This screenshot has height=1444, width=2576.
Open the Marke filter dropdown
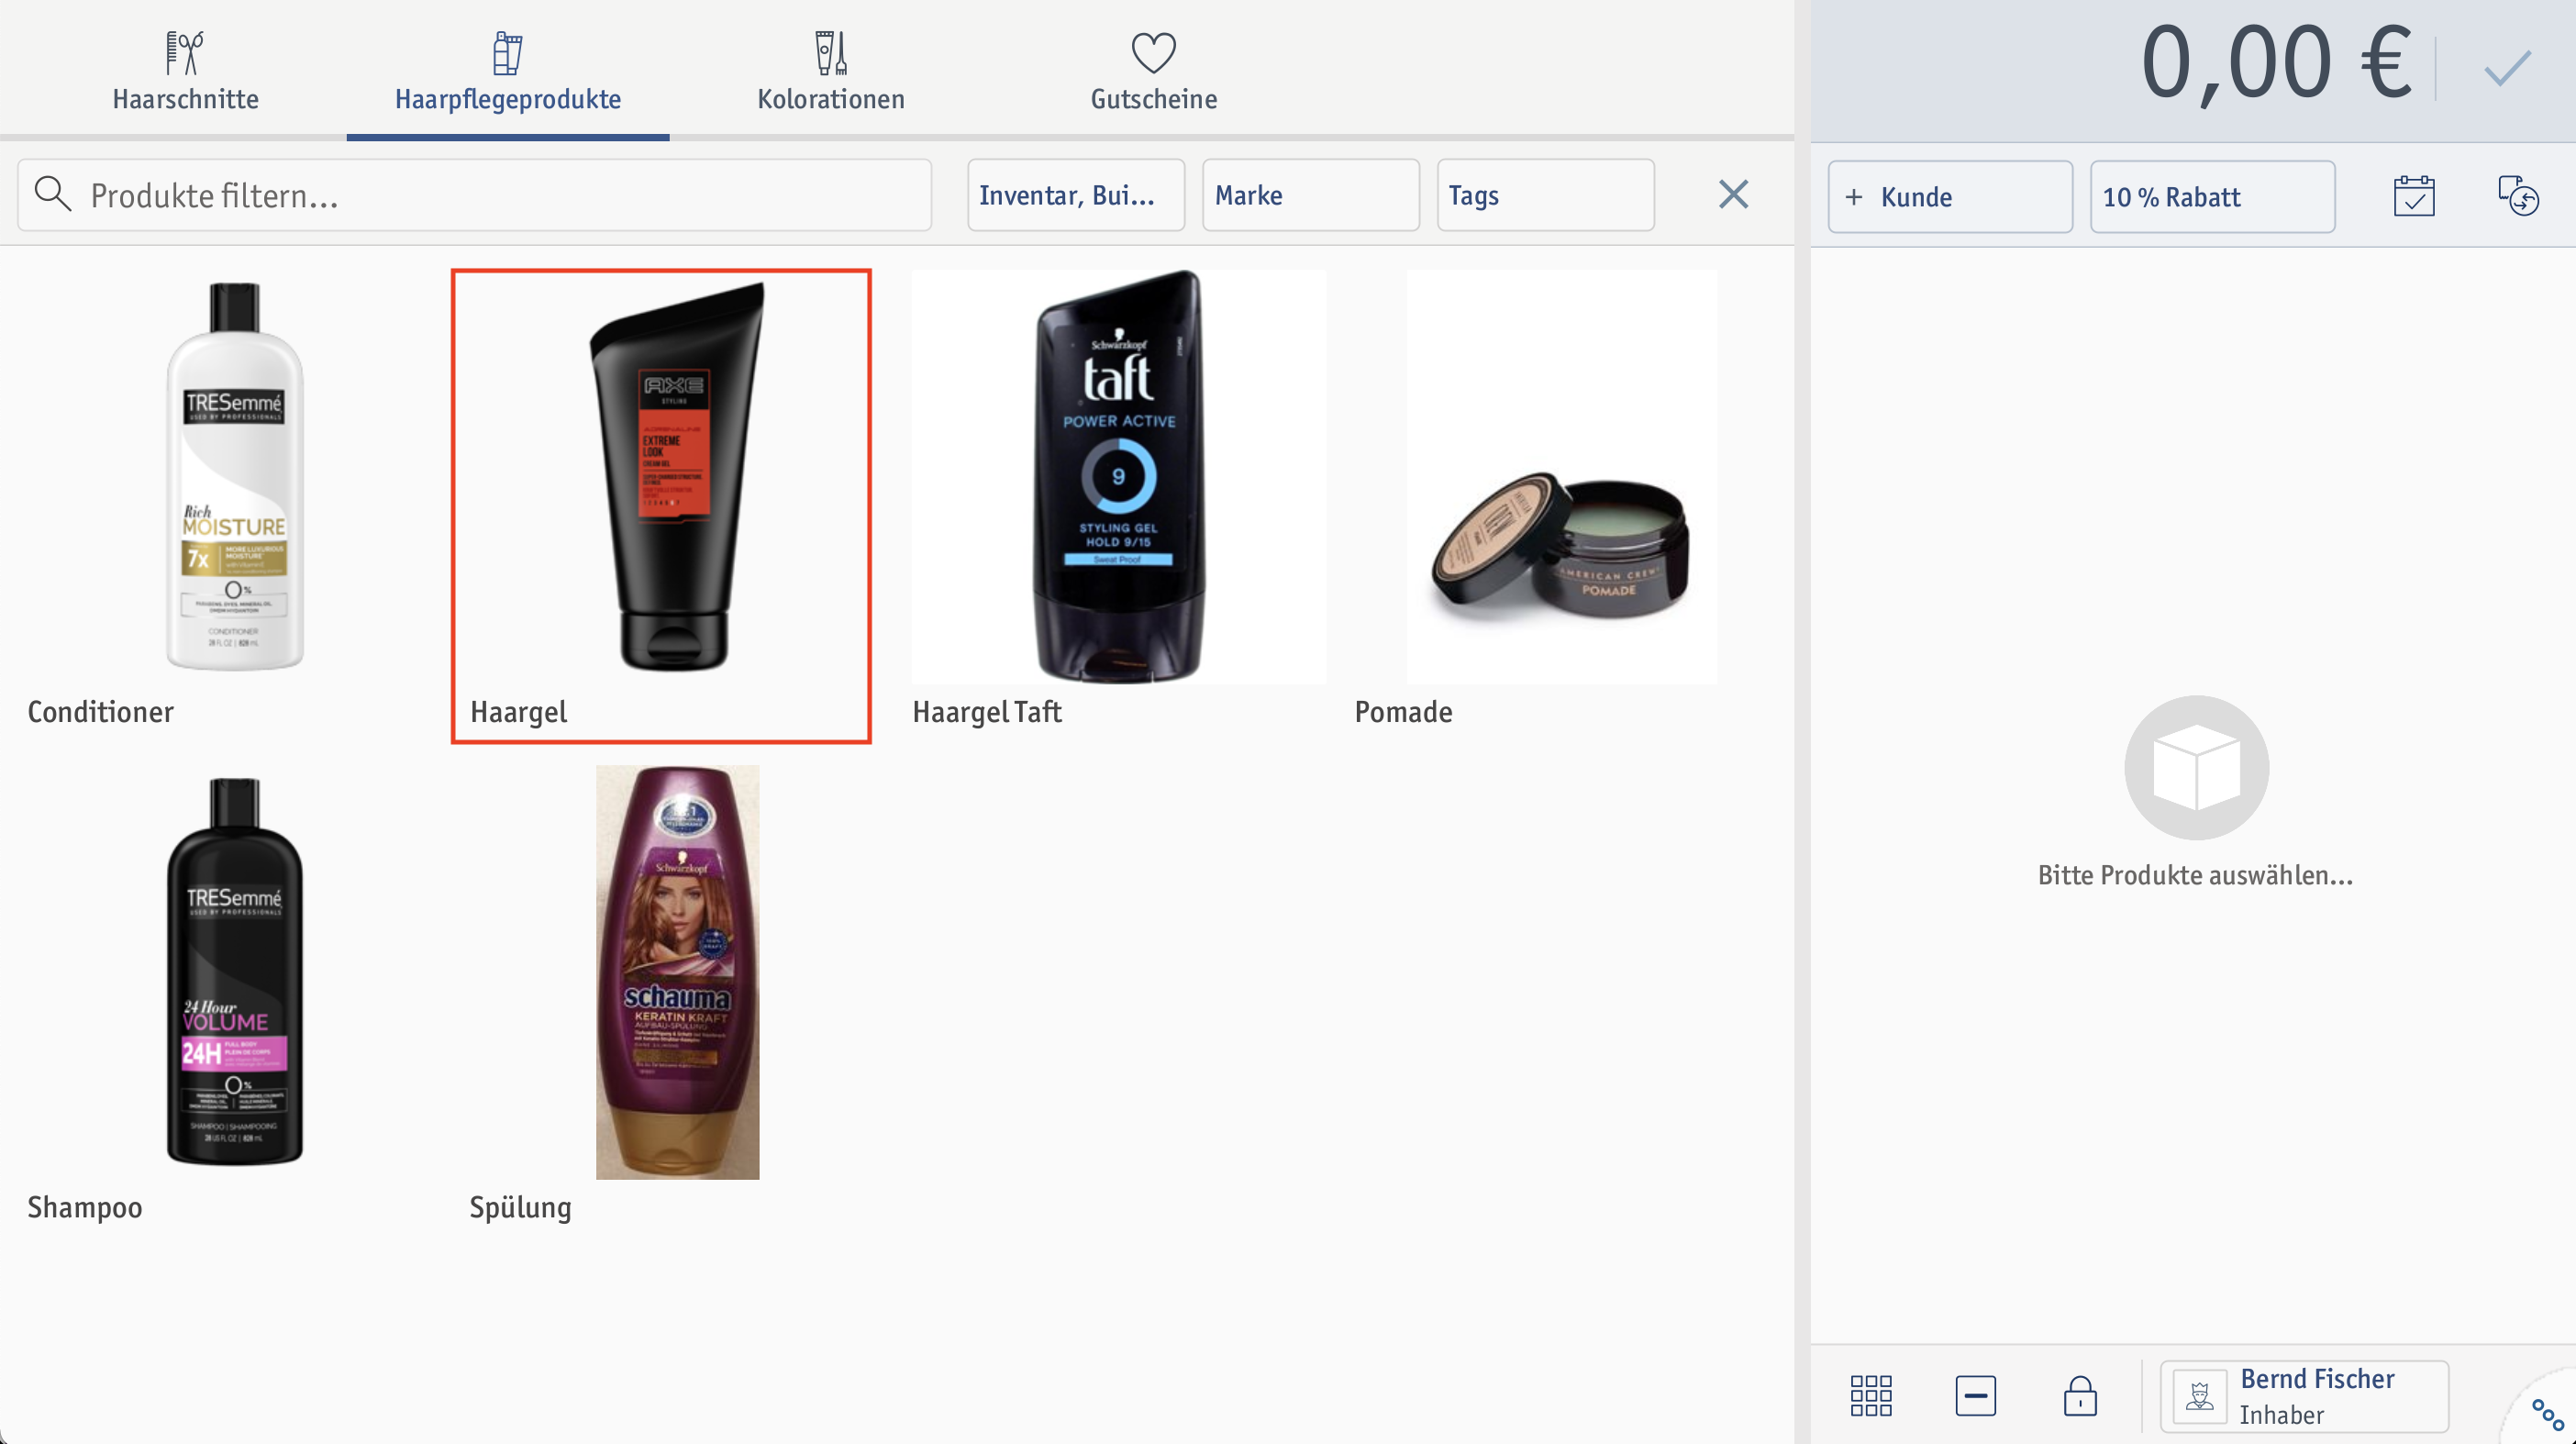1310,195
